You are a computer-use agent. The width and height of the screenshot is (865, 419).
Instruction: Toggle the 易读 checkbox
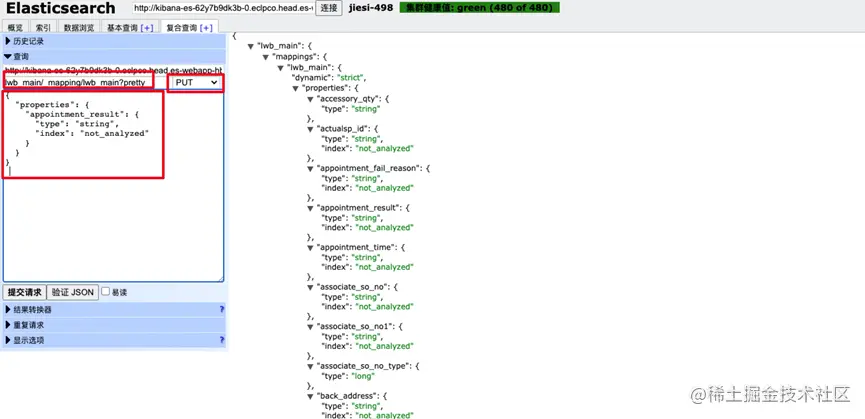point(105,291)
